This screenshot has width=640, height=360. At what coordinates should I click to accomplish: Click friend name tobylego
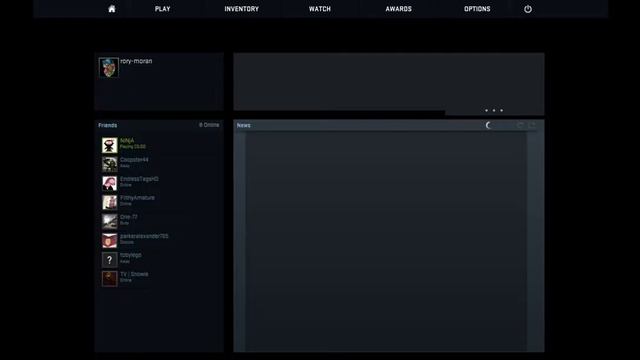pyautogui.click(x=131, y=255)
